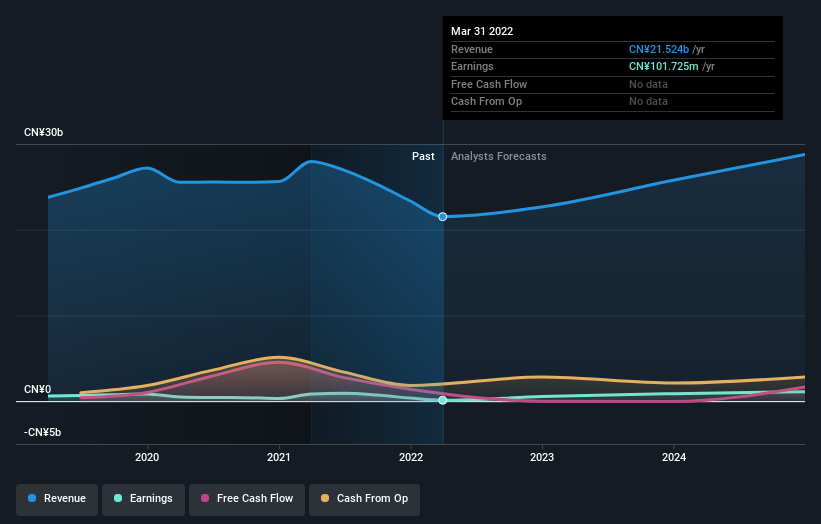
Task: Click the 2023 x-axis label
Action: coord(542,458)
